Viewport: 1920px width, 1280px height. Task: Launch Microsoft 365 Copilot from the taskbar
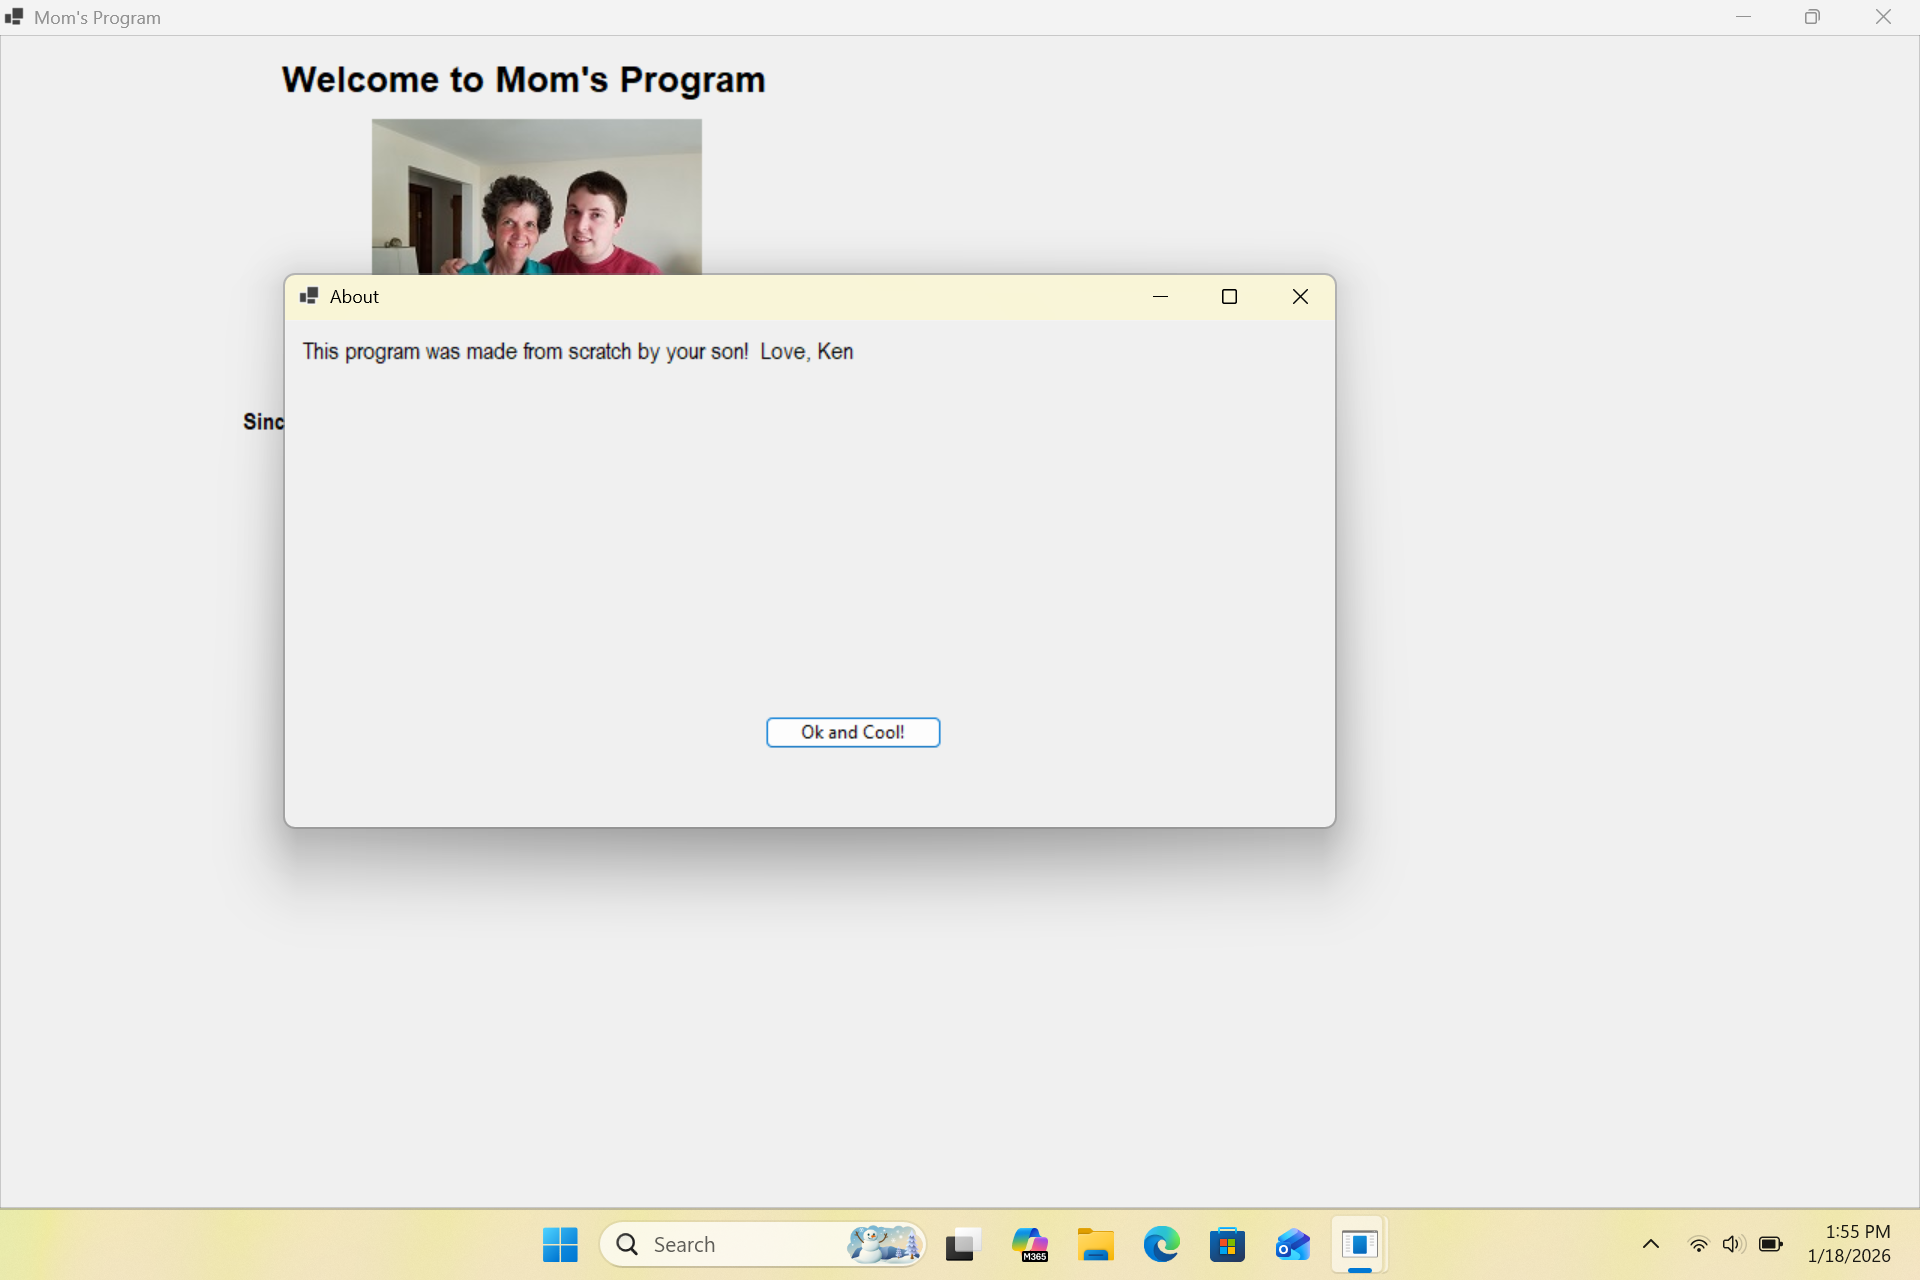[x=1029, y=1244]
